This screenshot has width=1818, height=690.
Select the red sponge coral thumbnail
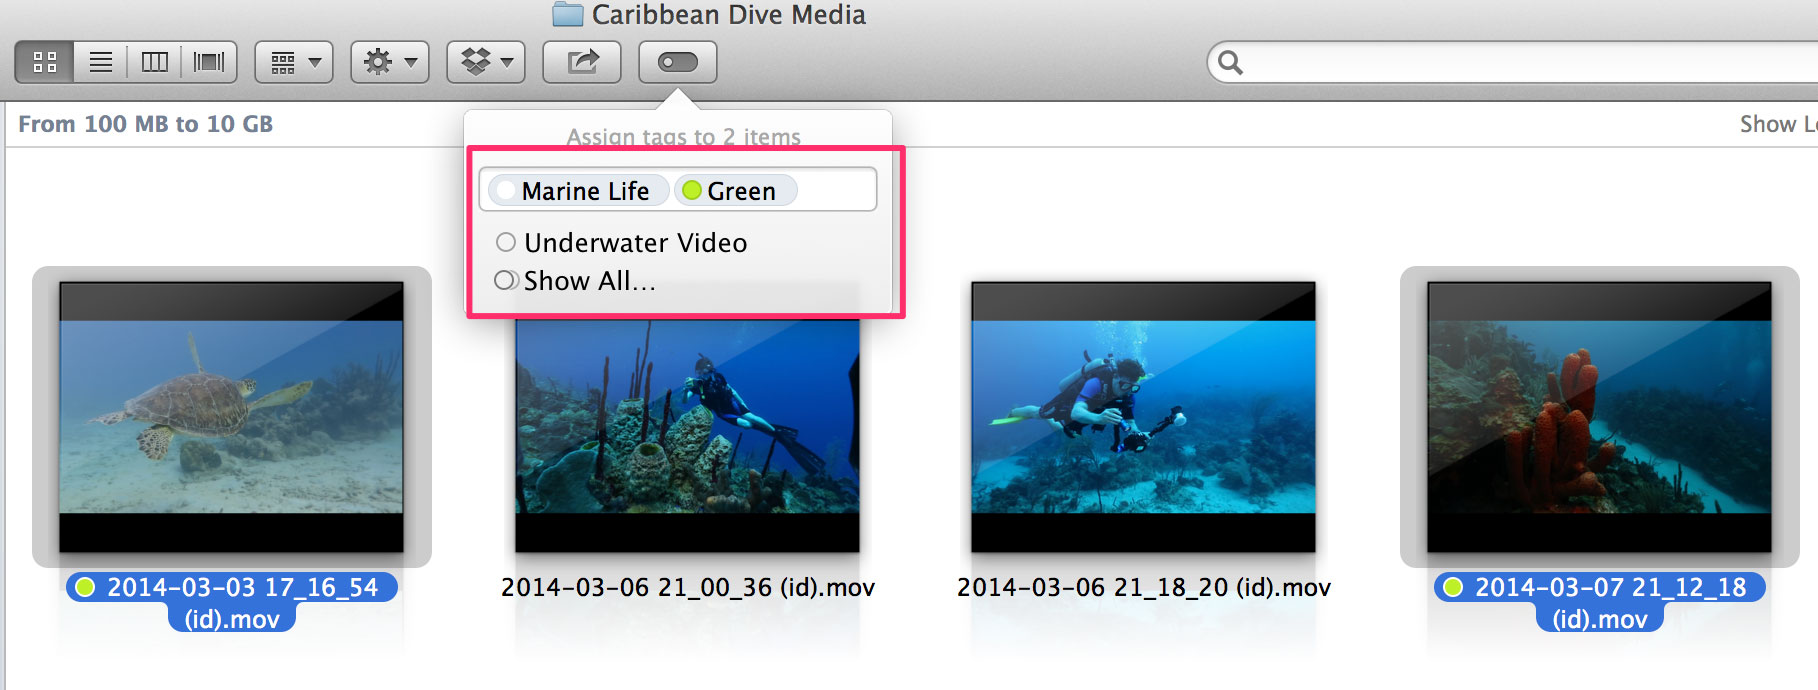pos(1599,417)
